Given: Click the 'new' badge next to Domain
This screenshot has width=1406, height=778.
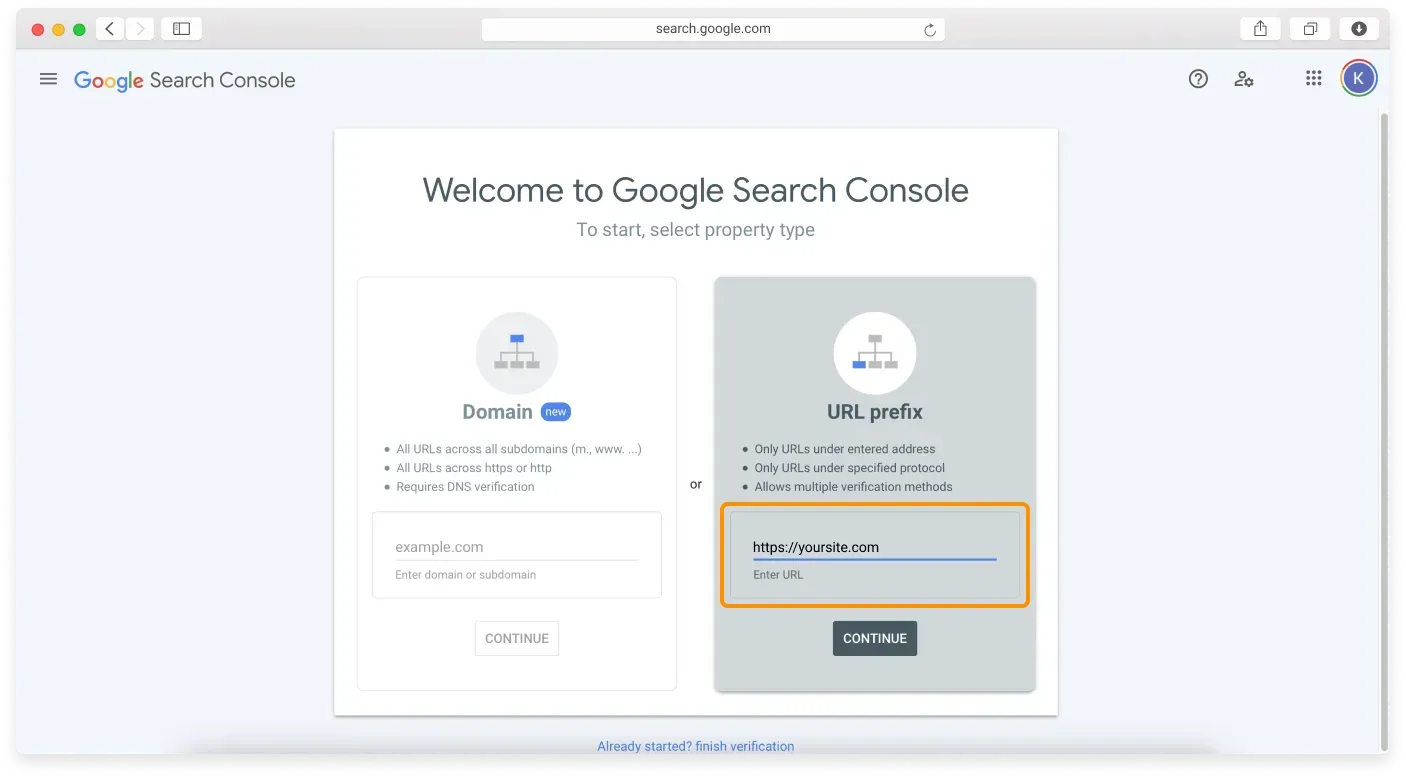Looking at the screenshot, I should click(556, 412).
